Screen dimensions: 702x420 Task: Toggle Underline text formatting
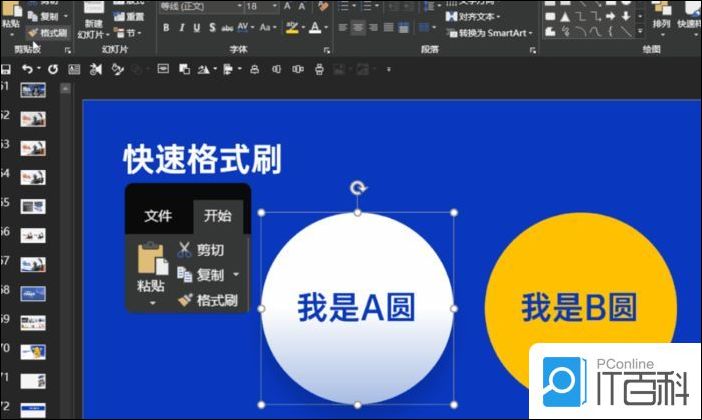point(197,28)
